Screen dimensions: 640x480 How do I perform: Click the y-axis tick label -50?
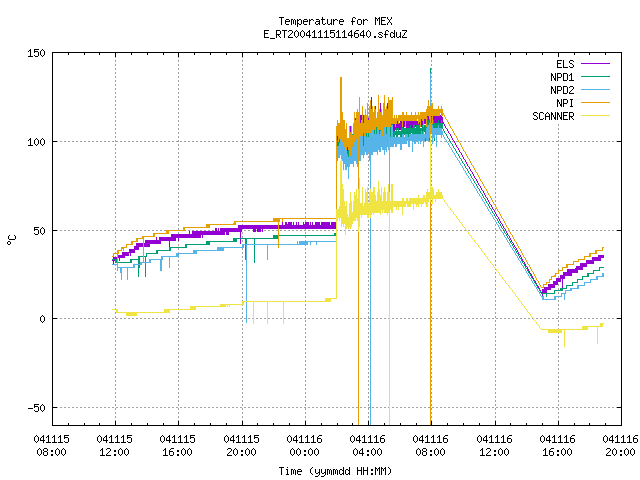[36, 408]
